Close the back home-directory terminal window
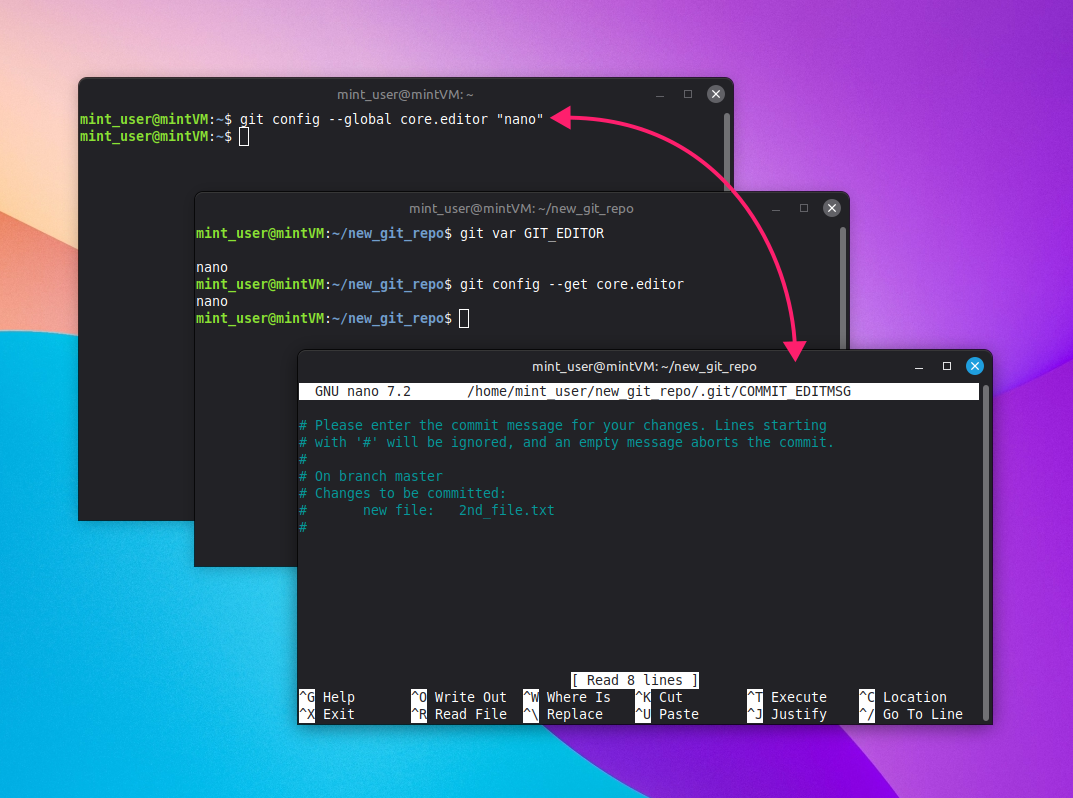This screenshot has width=1073, height=798. [716, 94]
